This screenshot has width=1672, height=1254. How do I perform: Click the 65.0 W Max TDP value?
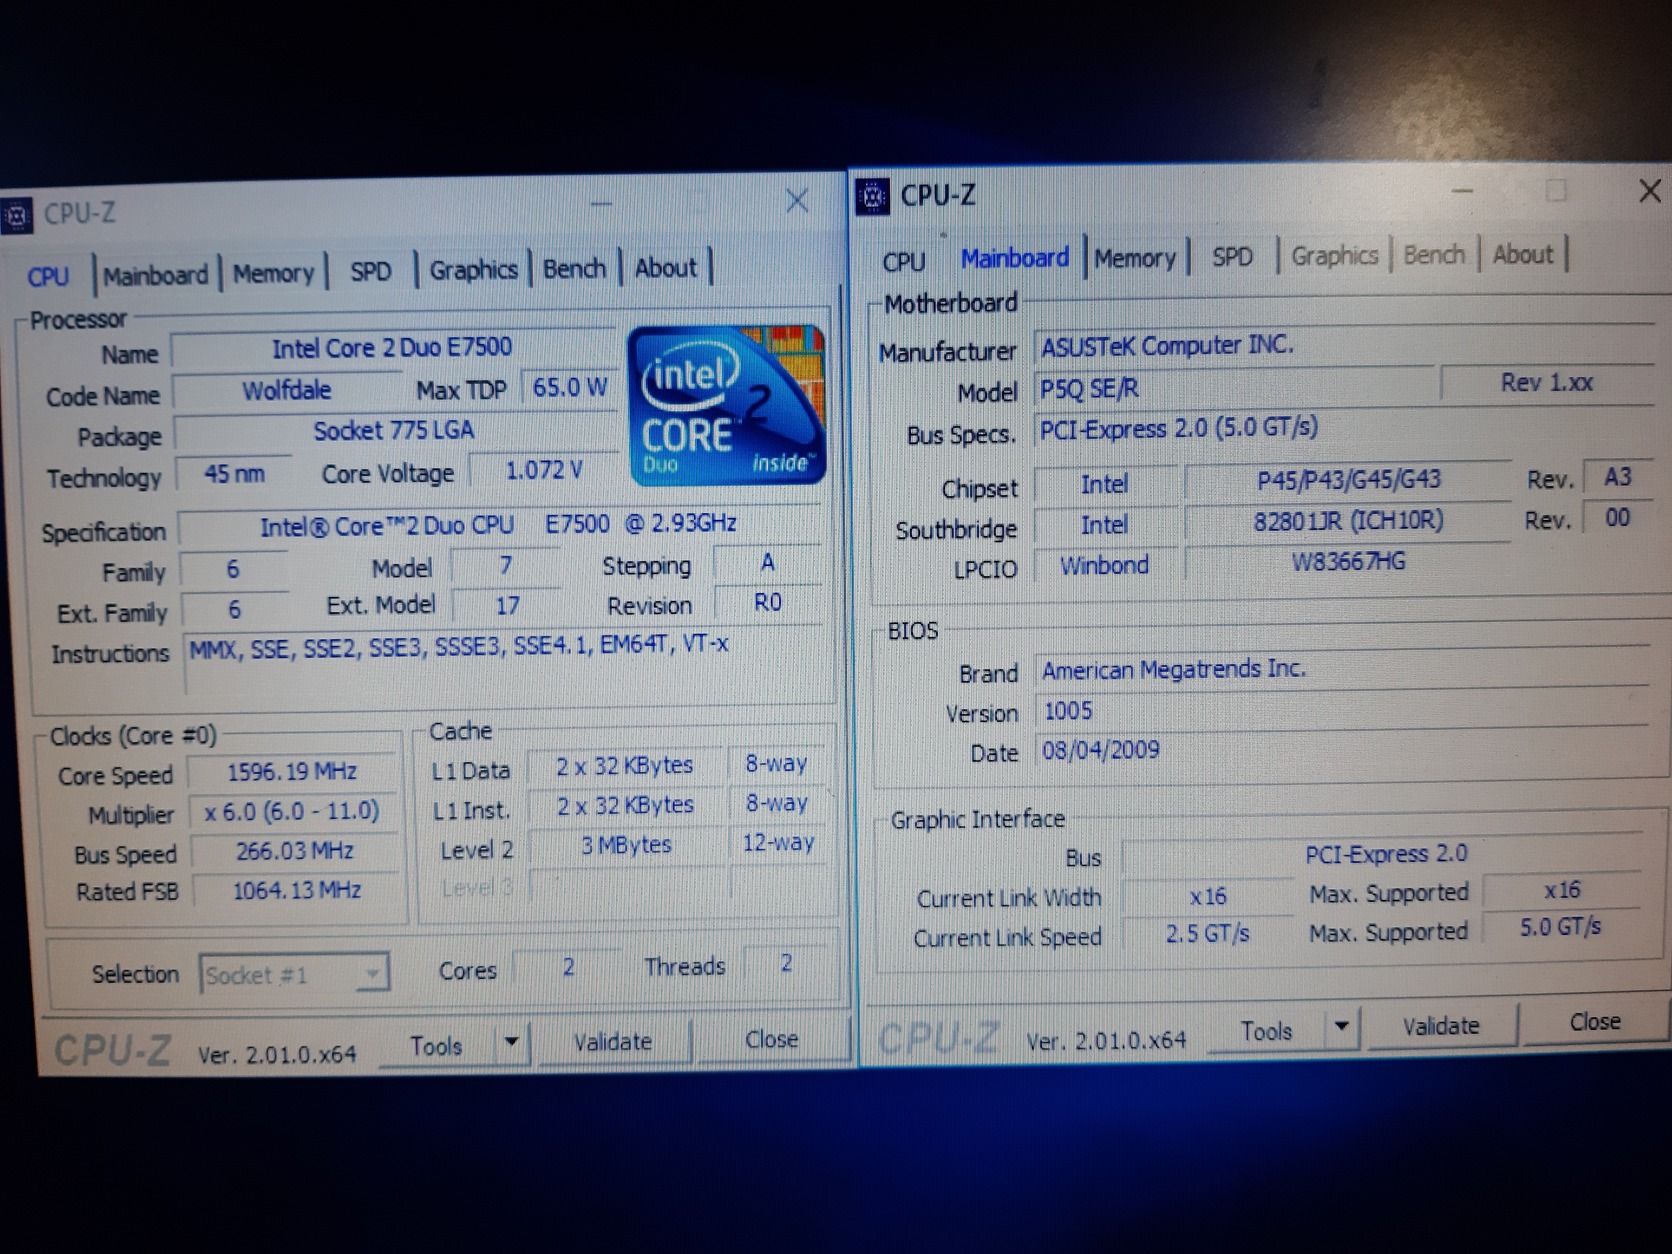click(569, 387)
